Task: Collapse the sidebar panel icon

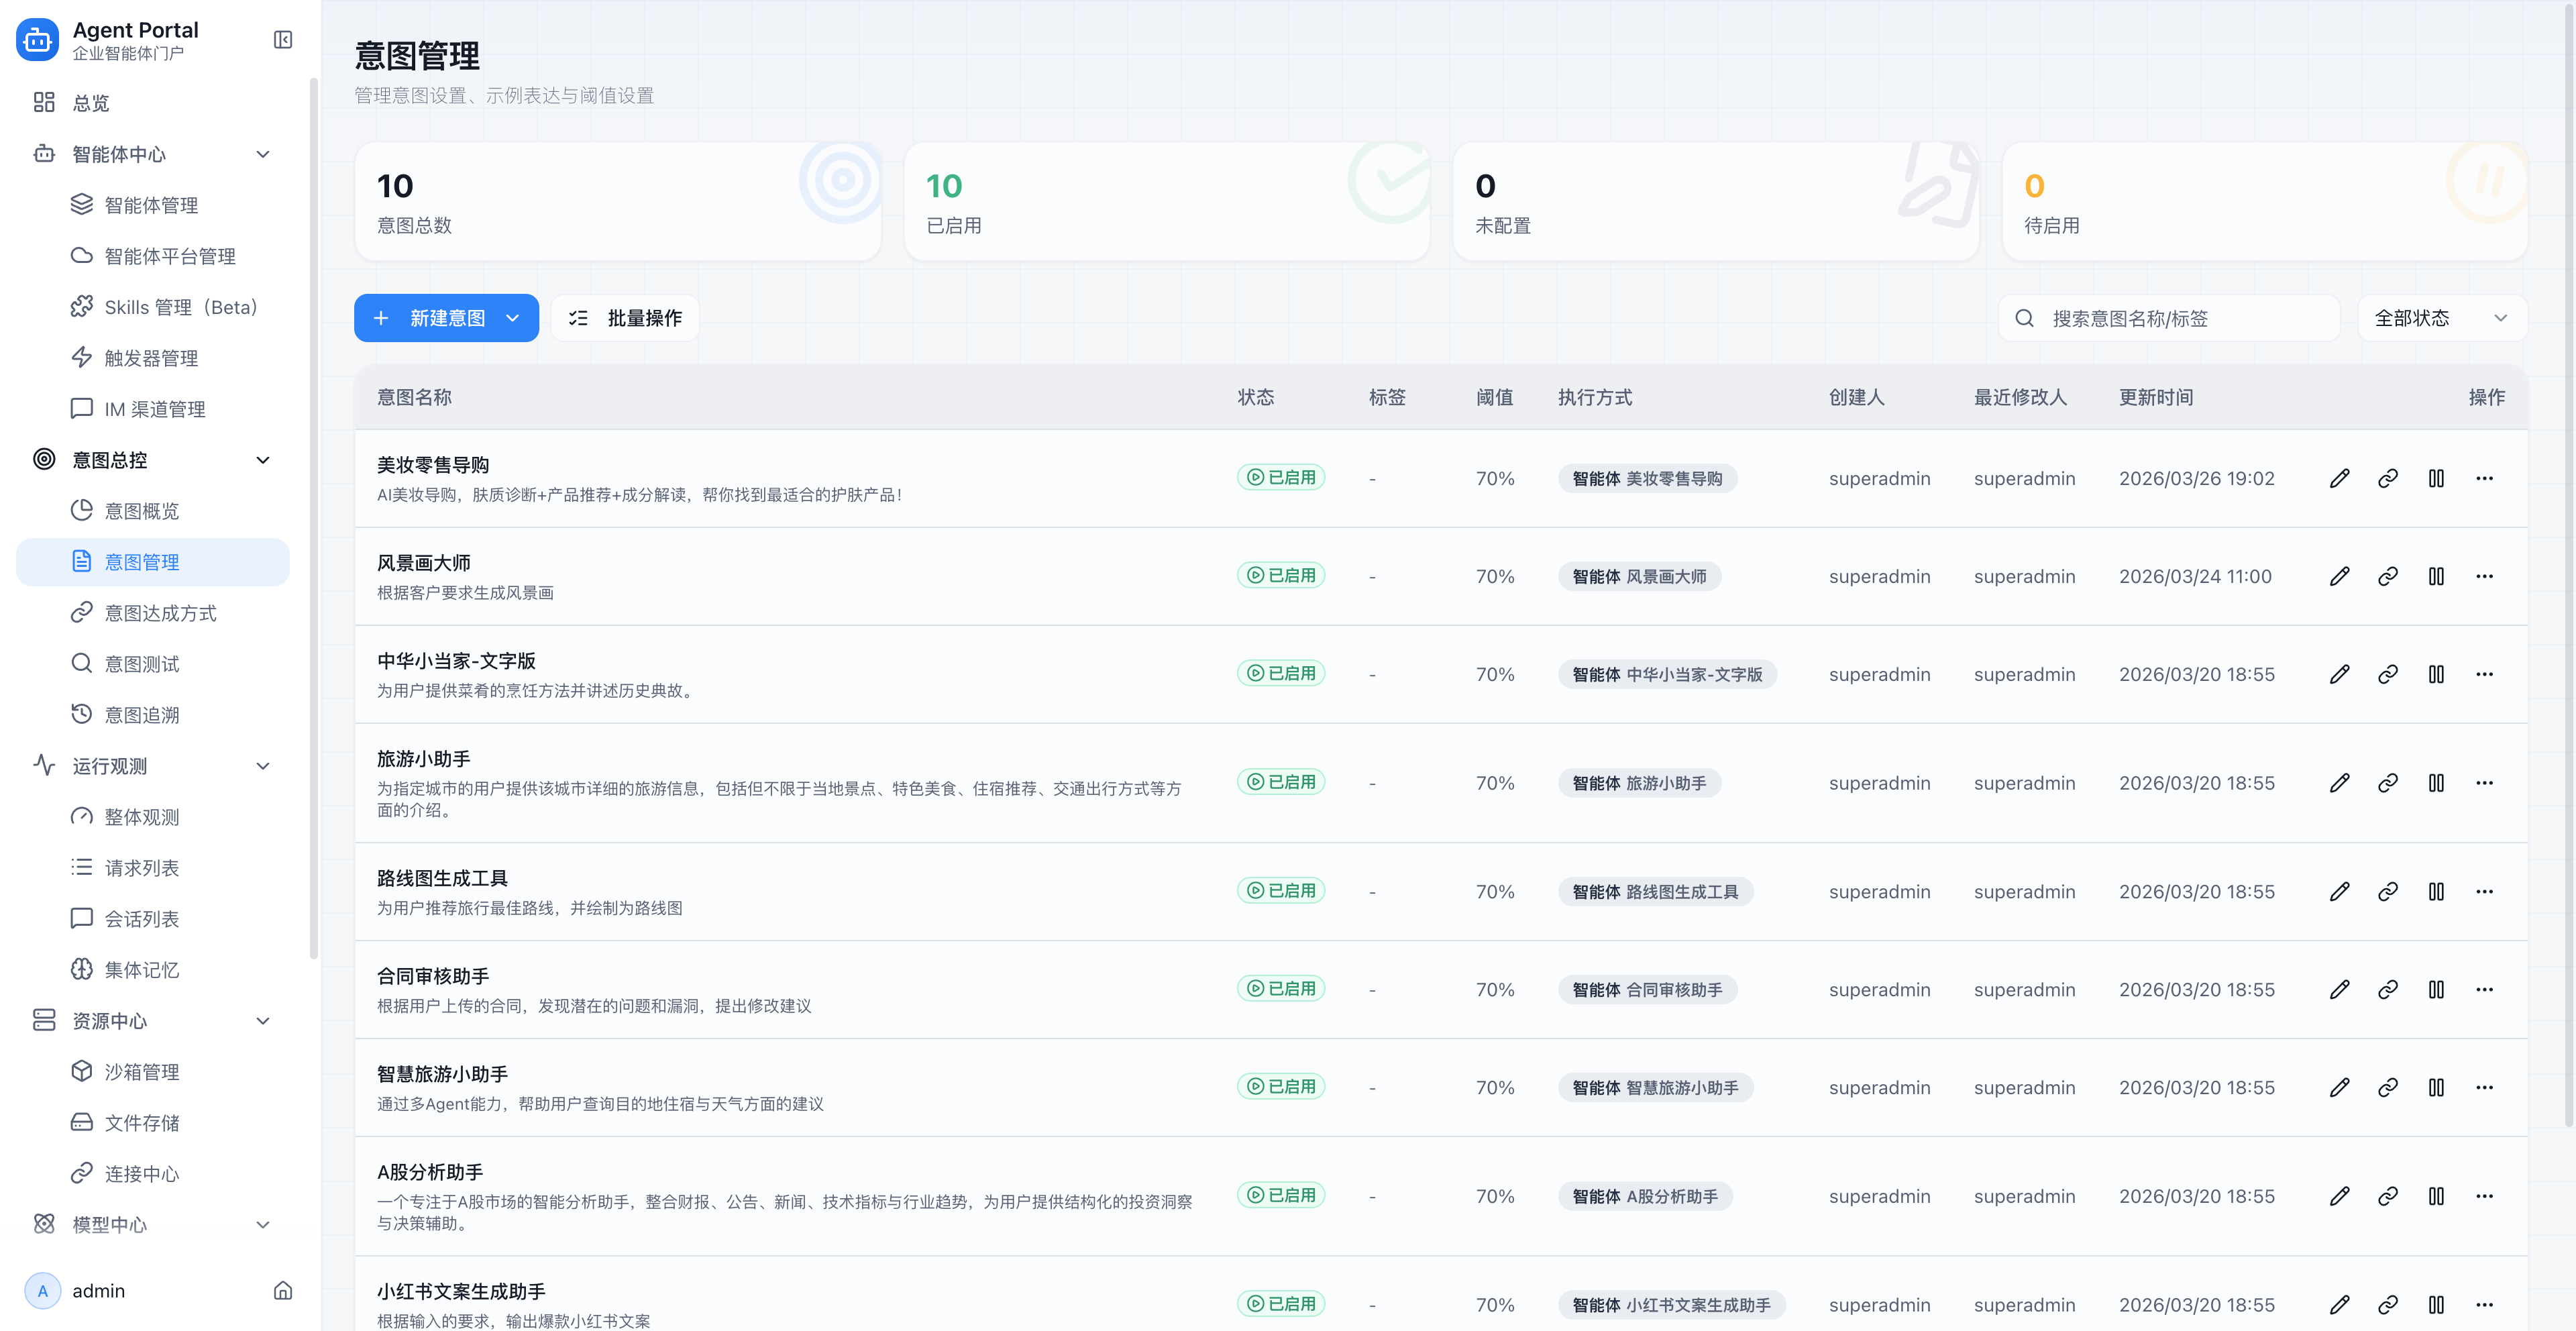Action: [x=283, y=40]
